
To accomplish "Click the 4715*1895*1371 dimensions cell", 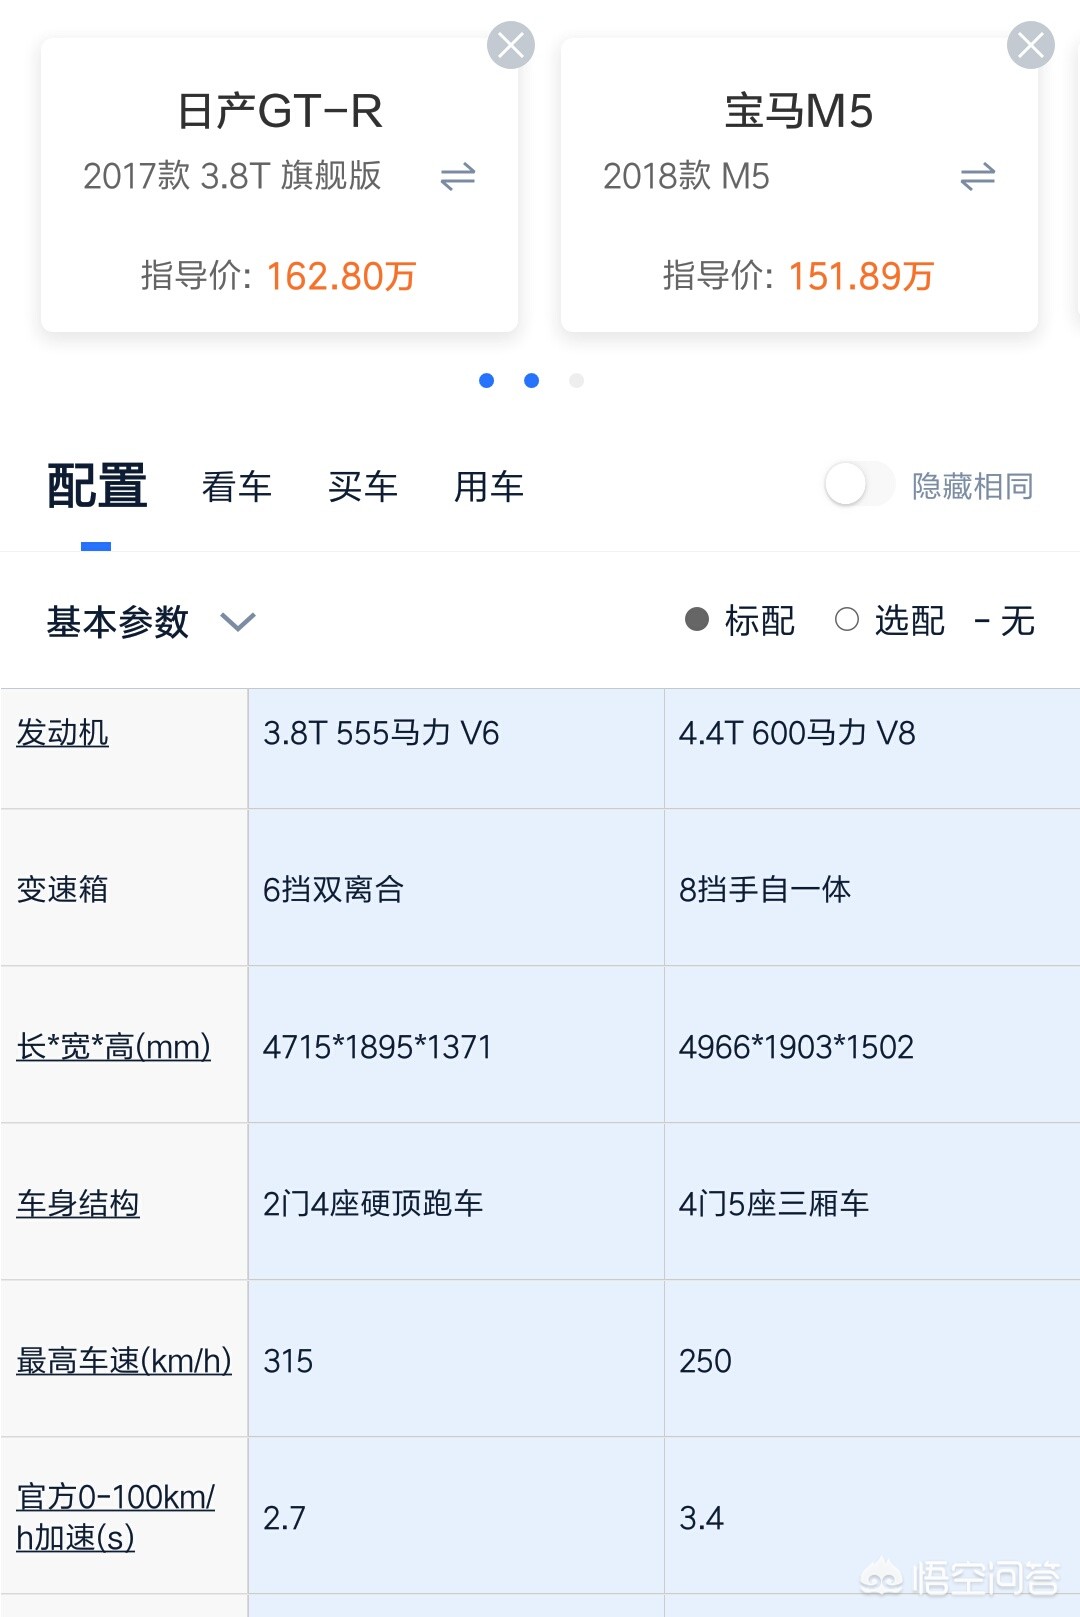I will 456,1044.
